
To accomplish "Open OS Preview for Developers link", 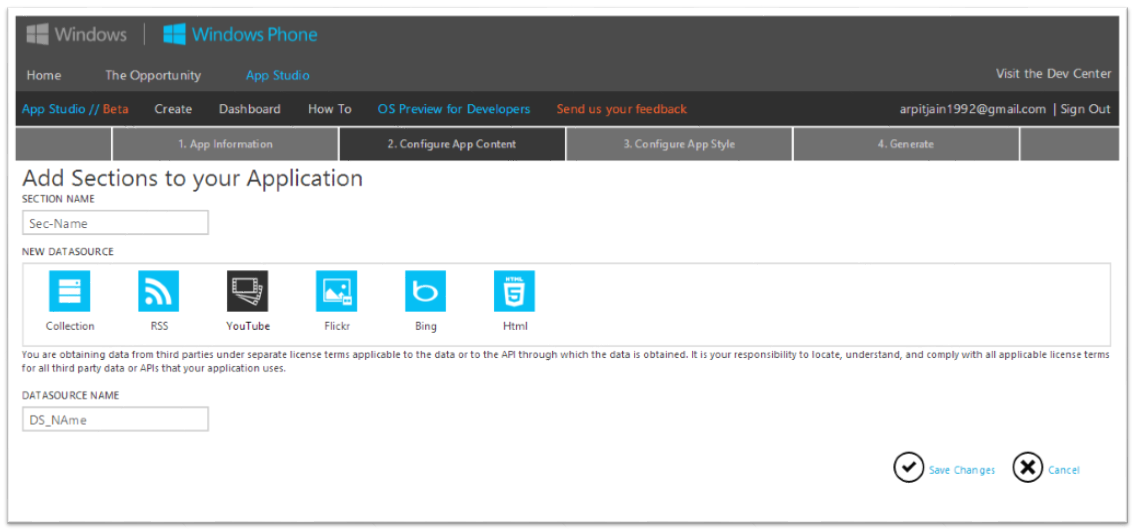I will tap(453, 109).
